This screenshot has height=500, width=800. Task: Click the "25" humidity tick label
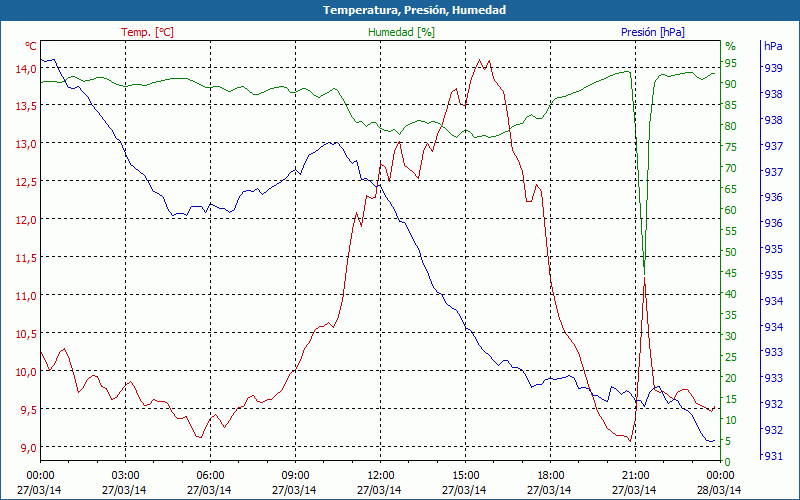731,357
